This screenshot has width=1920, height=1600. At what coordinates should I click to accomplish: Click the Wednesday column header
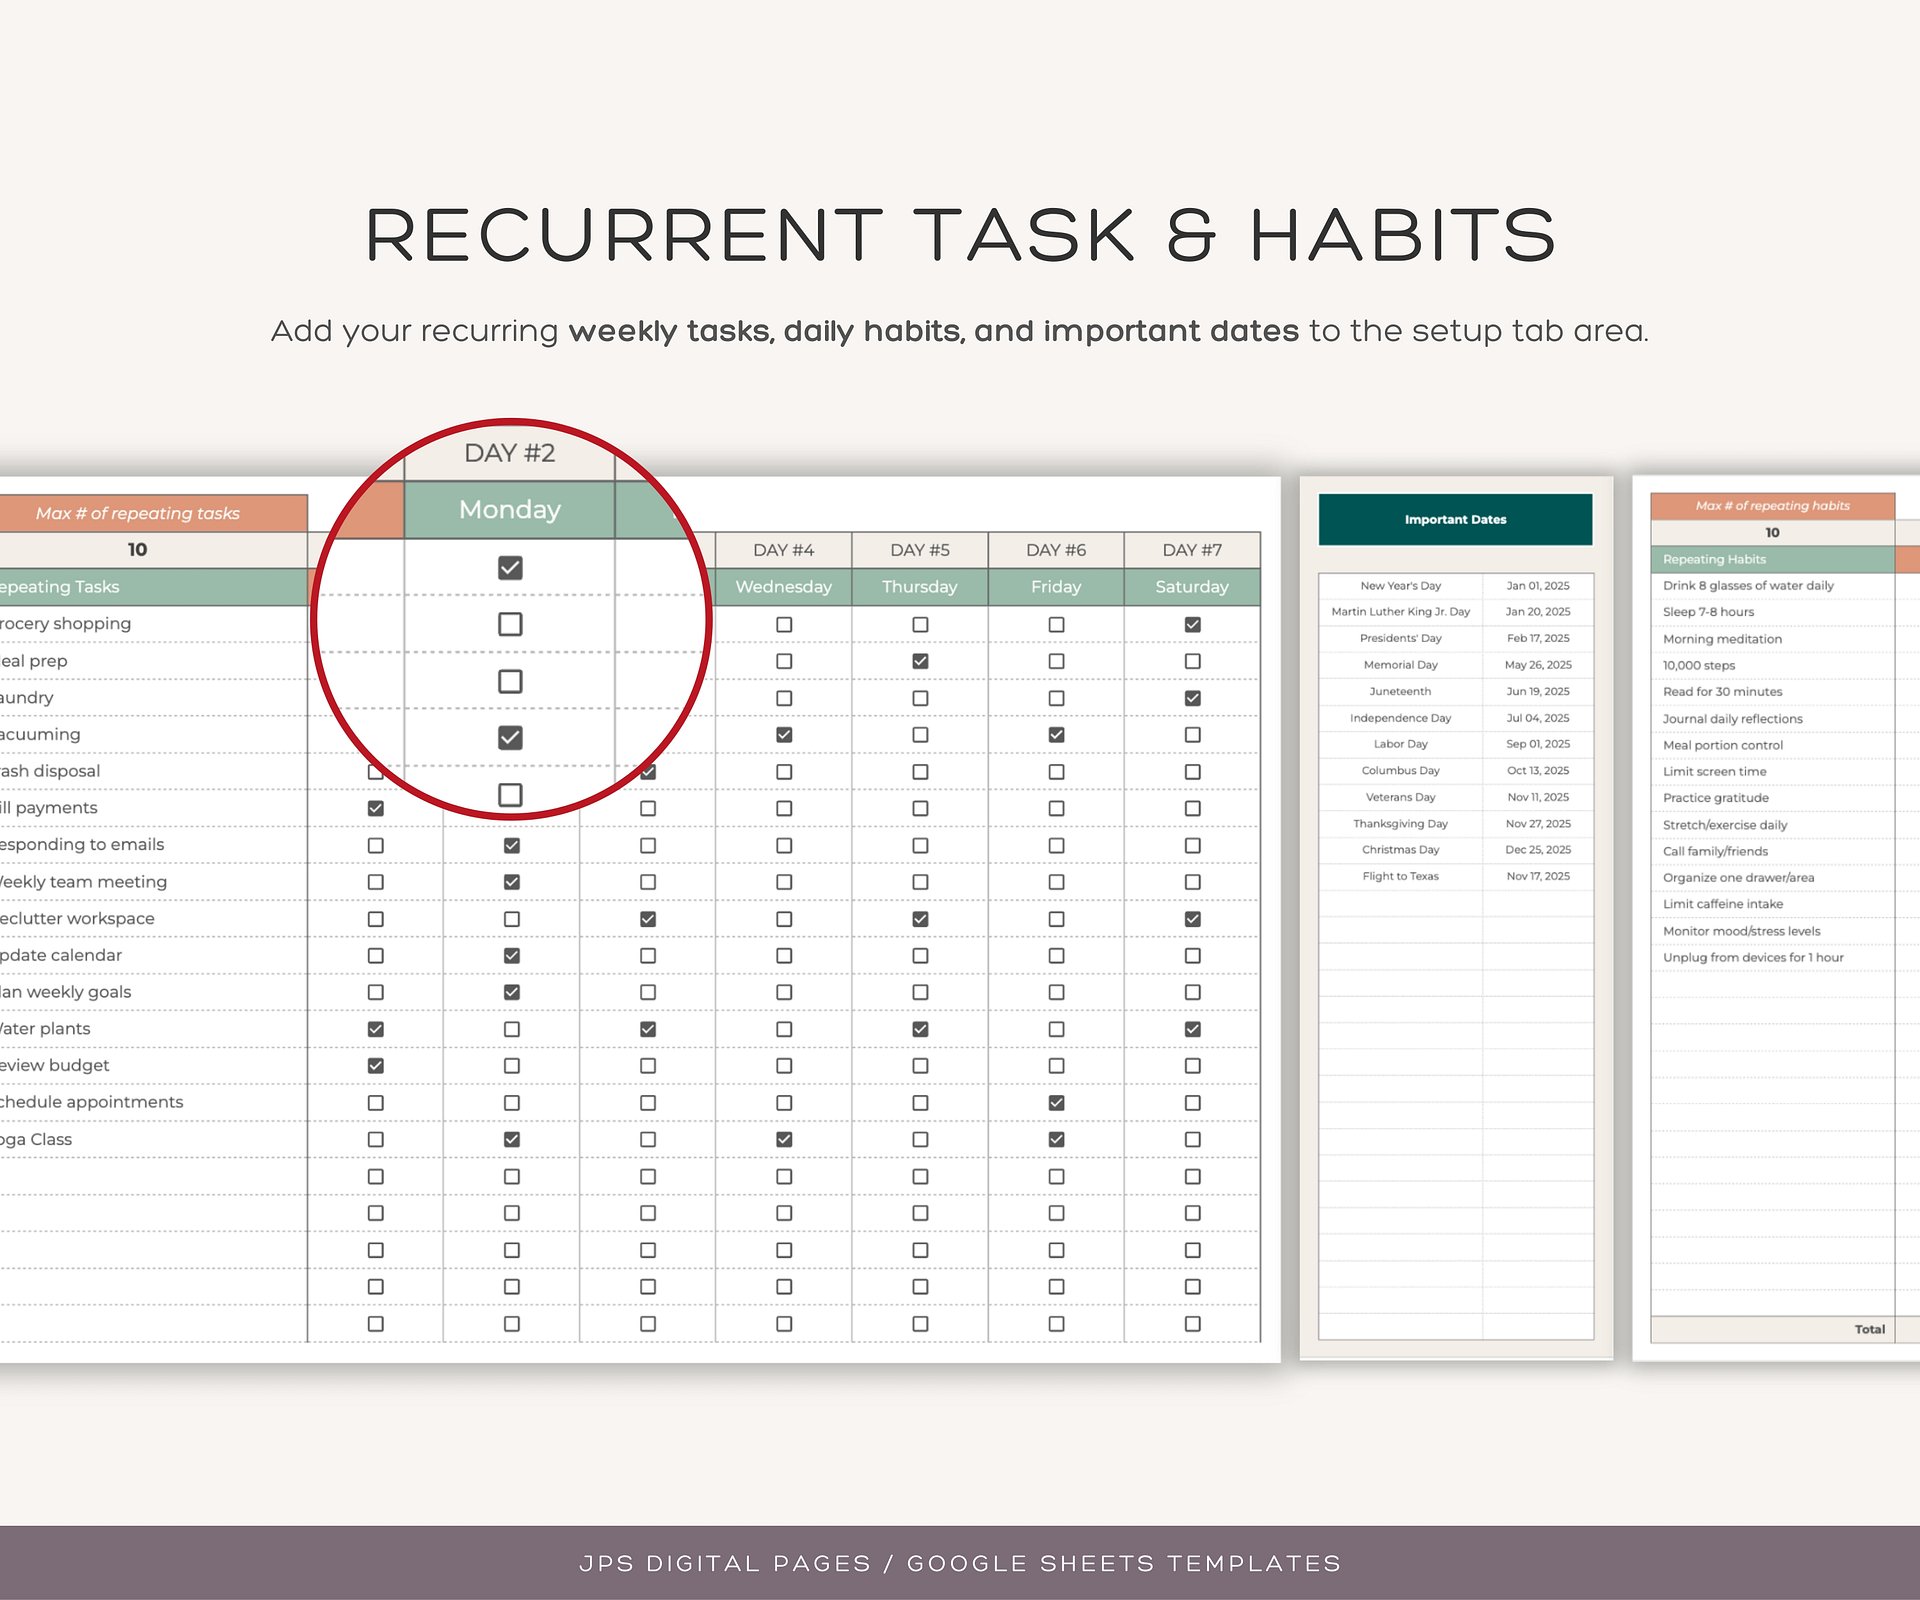pos(784,587)
